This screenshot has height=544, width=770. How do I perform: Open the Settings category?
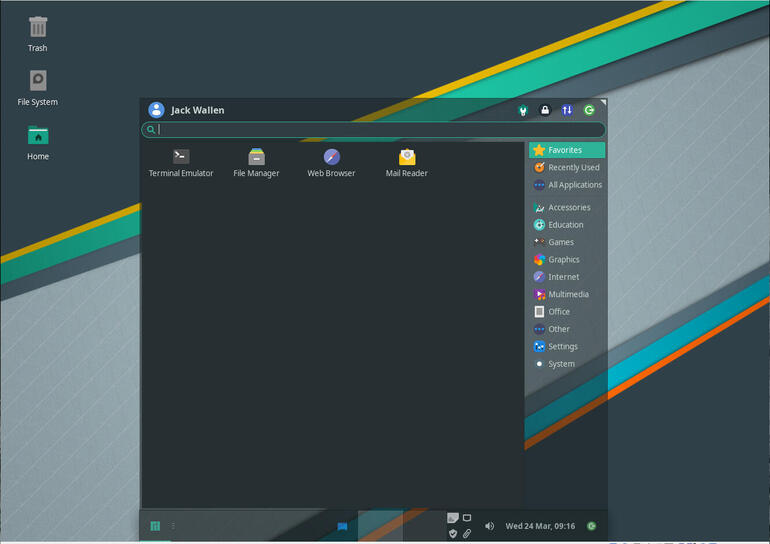pos(567,347)
